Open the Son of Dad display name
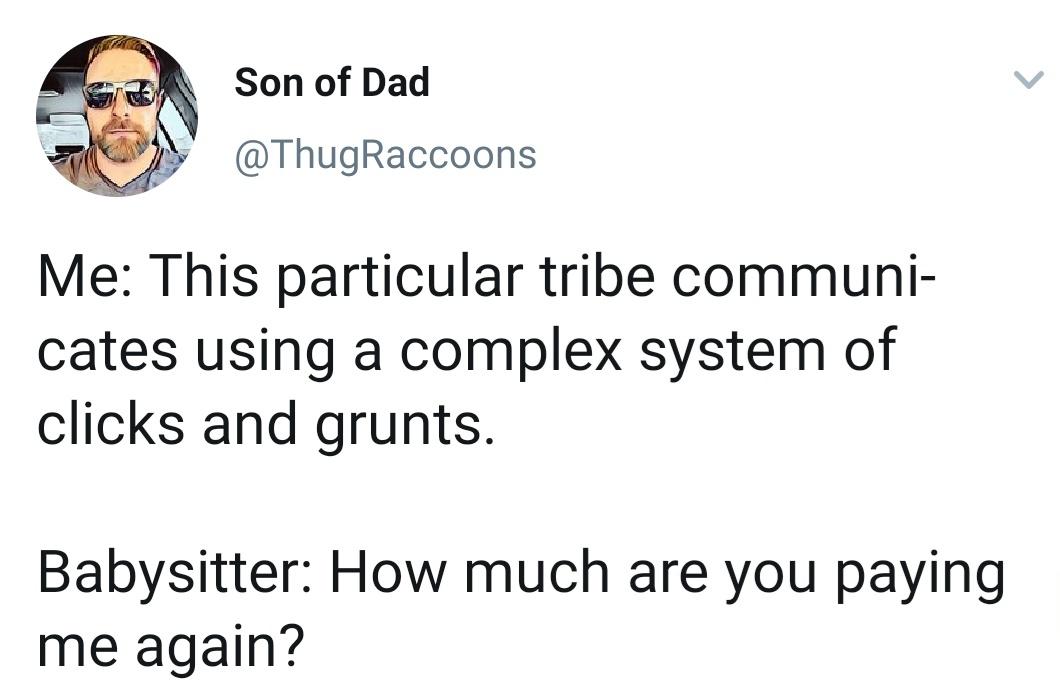 (332, 82)
